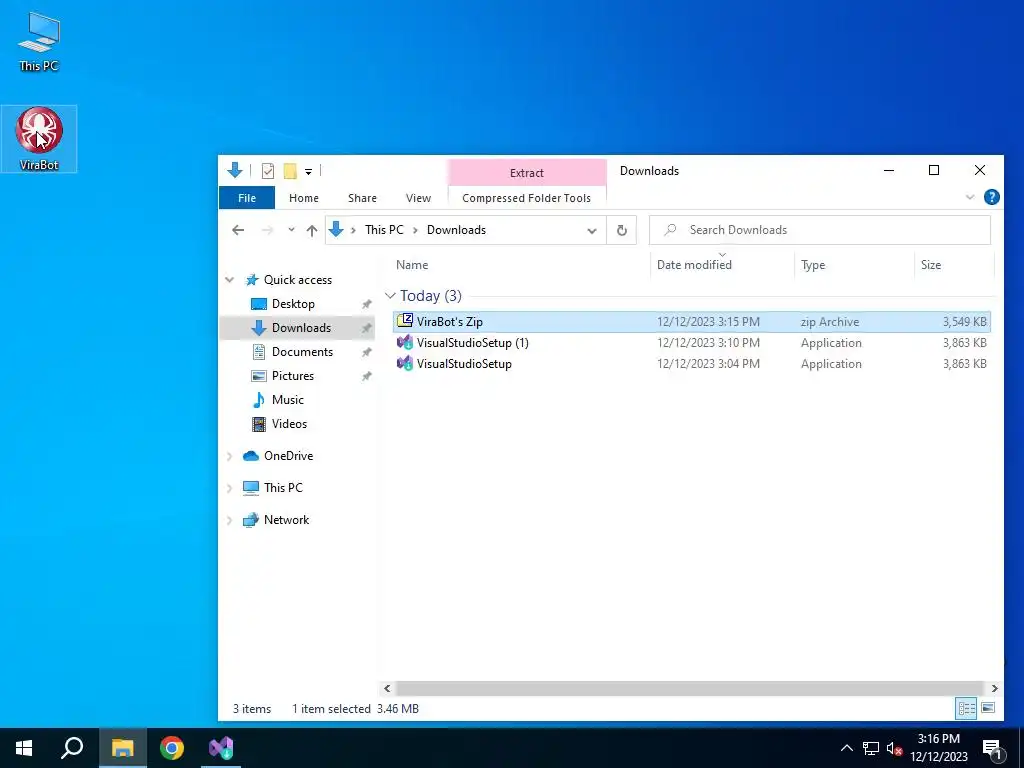The height and width of the screenshot is (768, 1024).
Task: Open the Action Center notifications icon
Action: click(x=992, y=749)
